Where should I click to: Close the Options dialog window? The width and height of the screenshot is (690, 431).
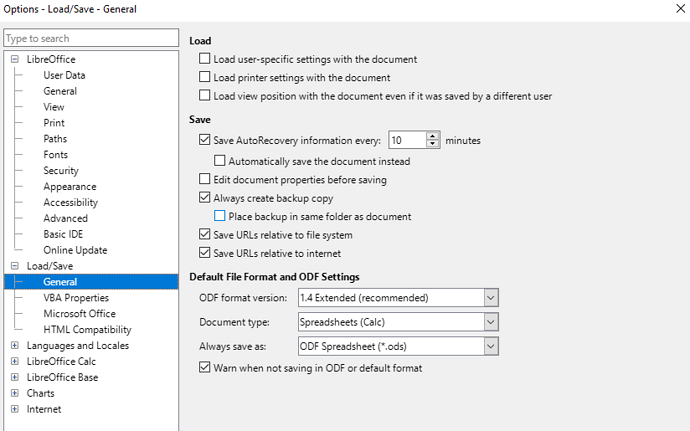680,8
